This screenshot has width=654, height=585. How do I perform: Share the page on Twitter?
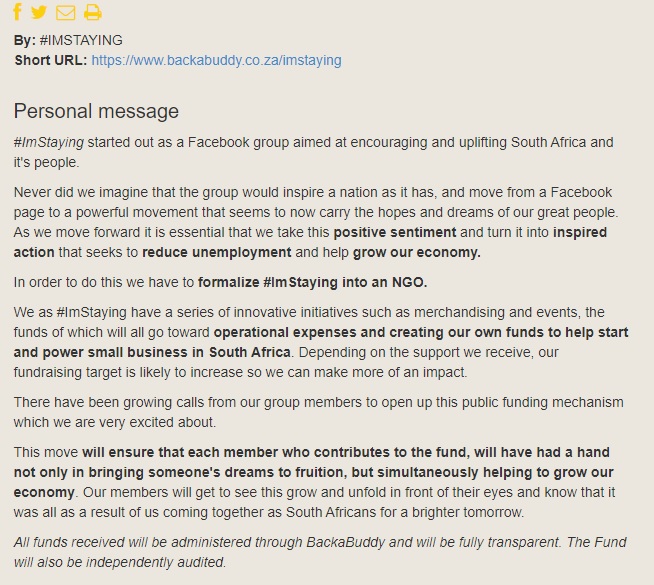39,13
